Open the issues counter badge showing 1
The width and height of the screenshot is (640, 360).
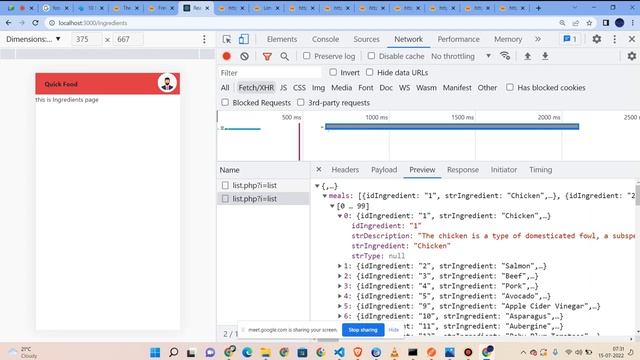point(570,39)
